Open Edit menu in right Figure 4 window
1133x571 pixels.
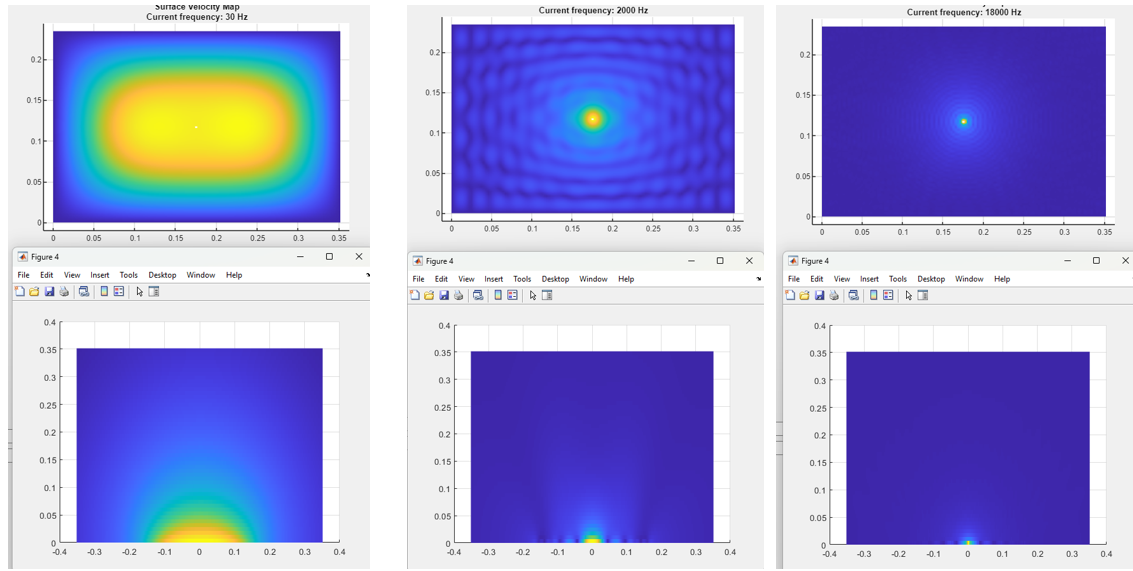pos(817,279)
